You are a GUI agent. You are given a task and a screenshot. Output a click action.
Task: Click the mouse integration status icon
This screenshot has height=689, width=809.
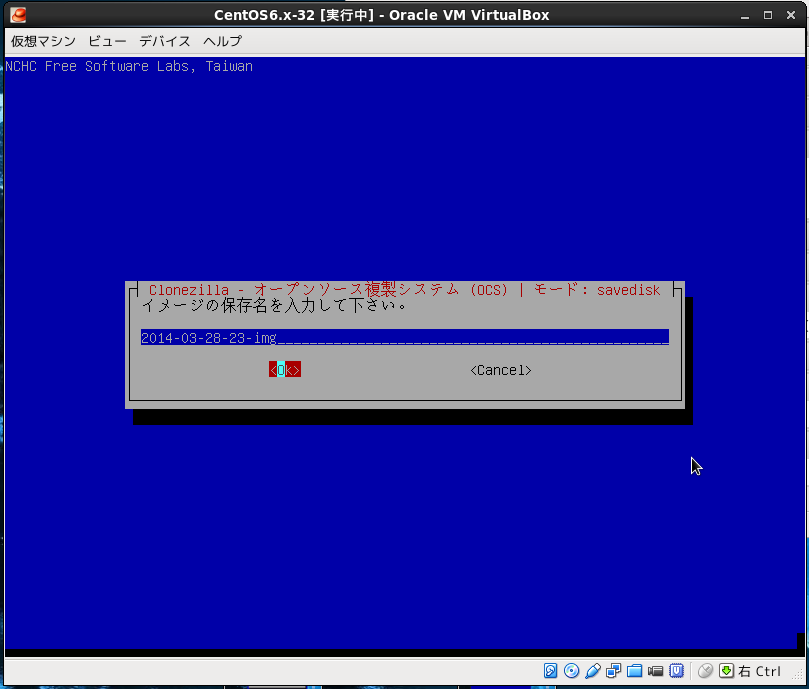pyautogui.click(x=706, y=671)
